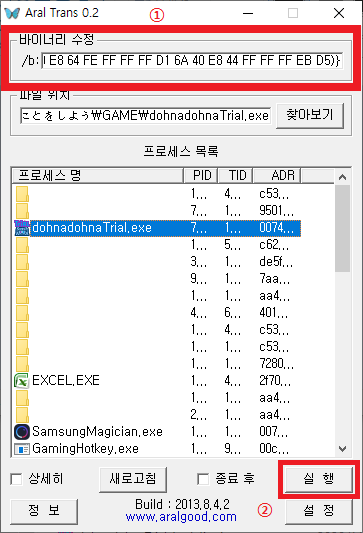Click the /b: binary patch input field
This screenshot has width=363, height=533.
[192, 61]
